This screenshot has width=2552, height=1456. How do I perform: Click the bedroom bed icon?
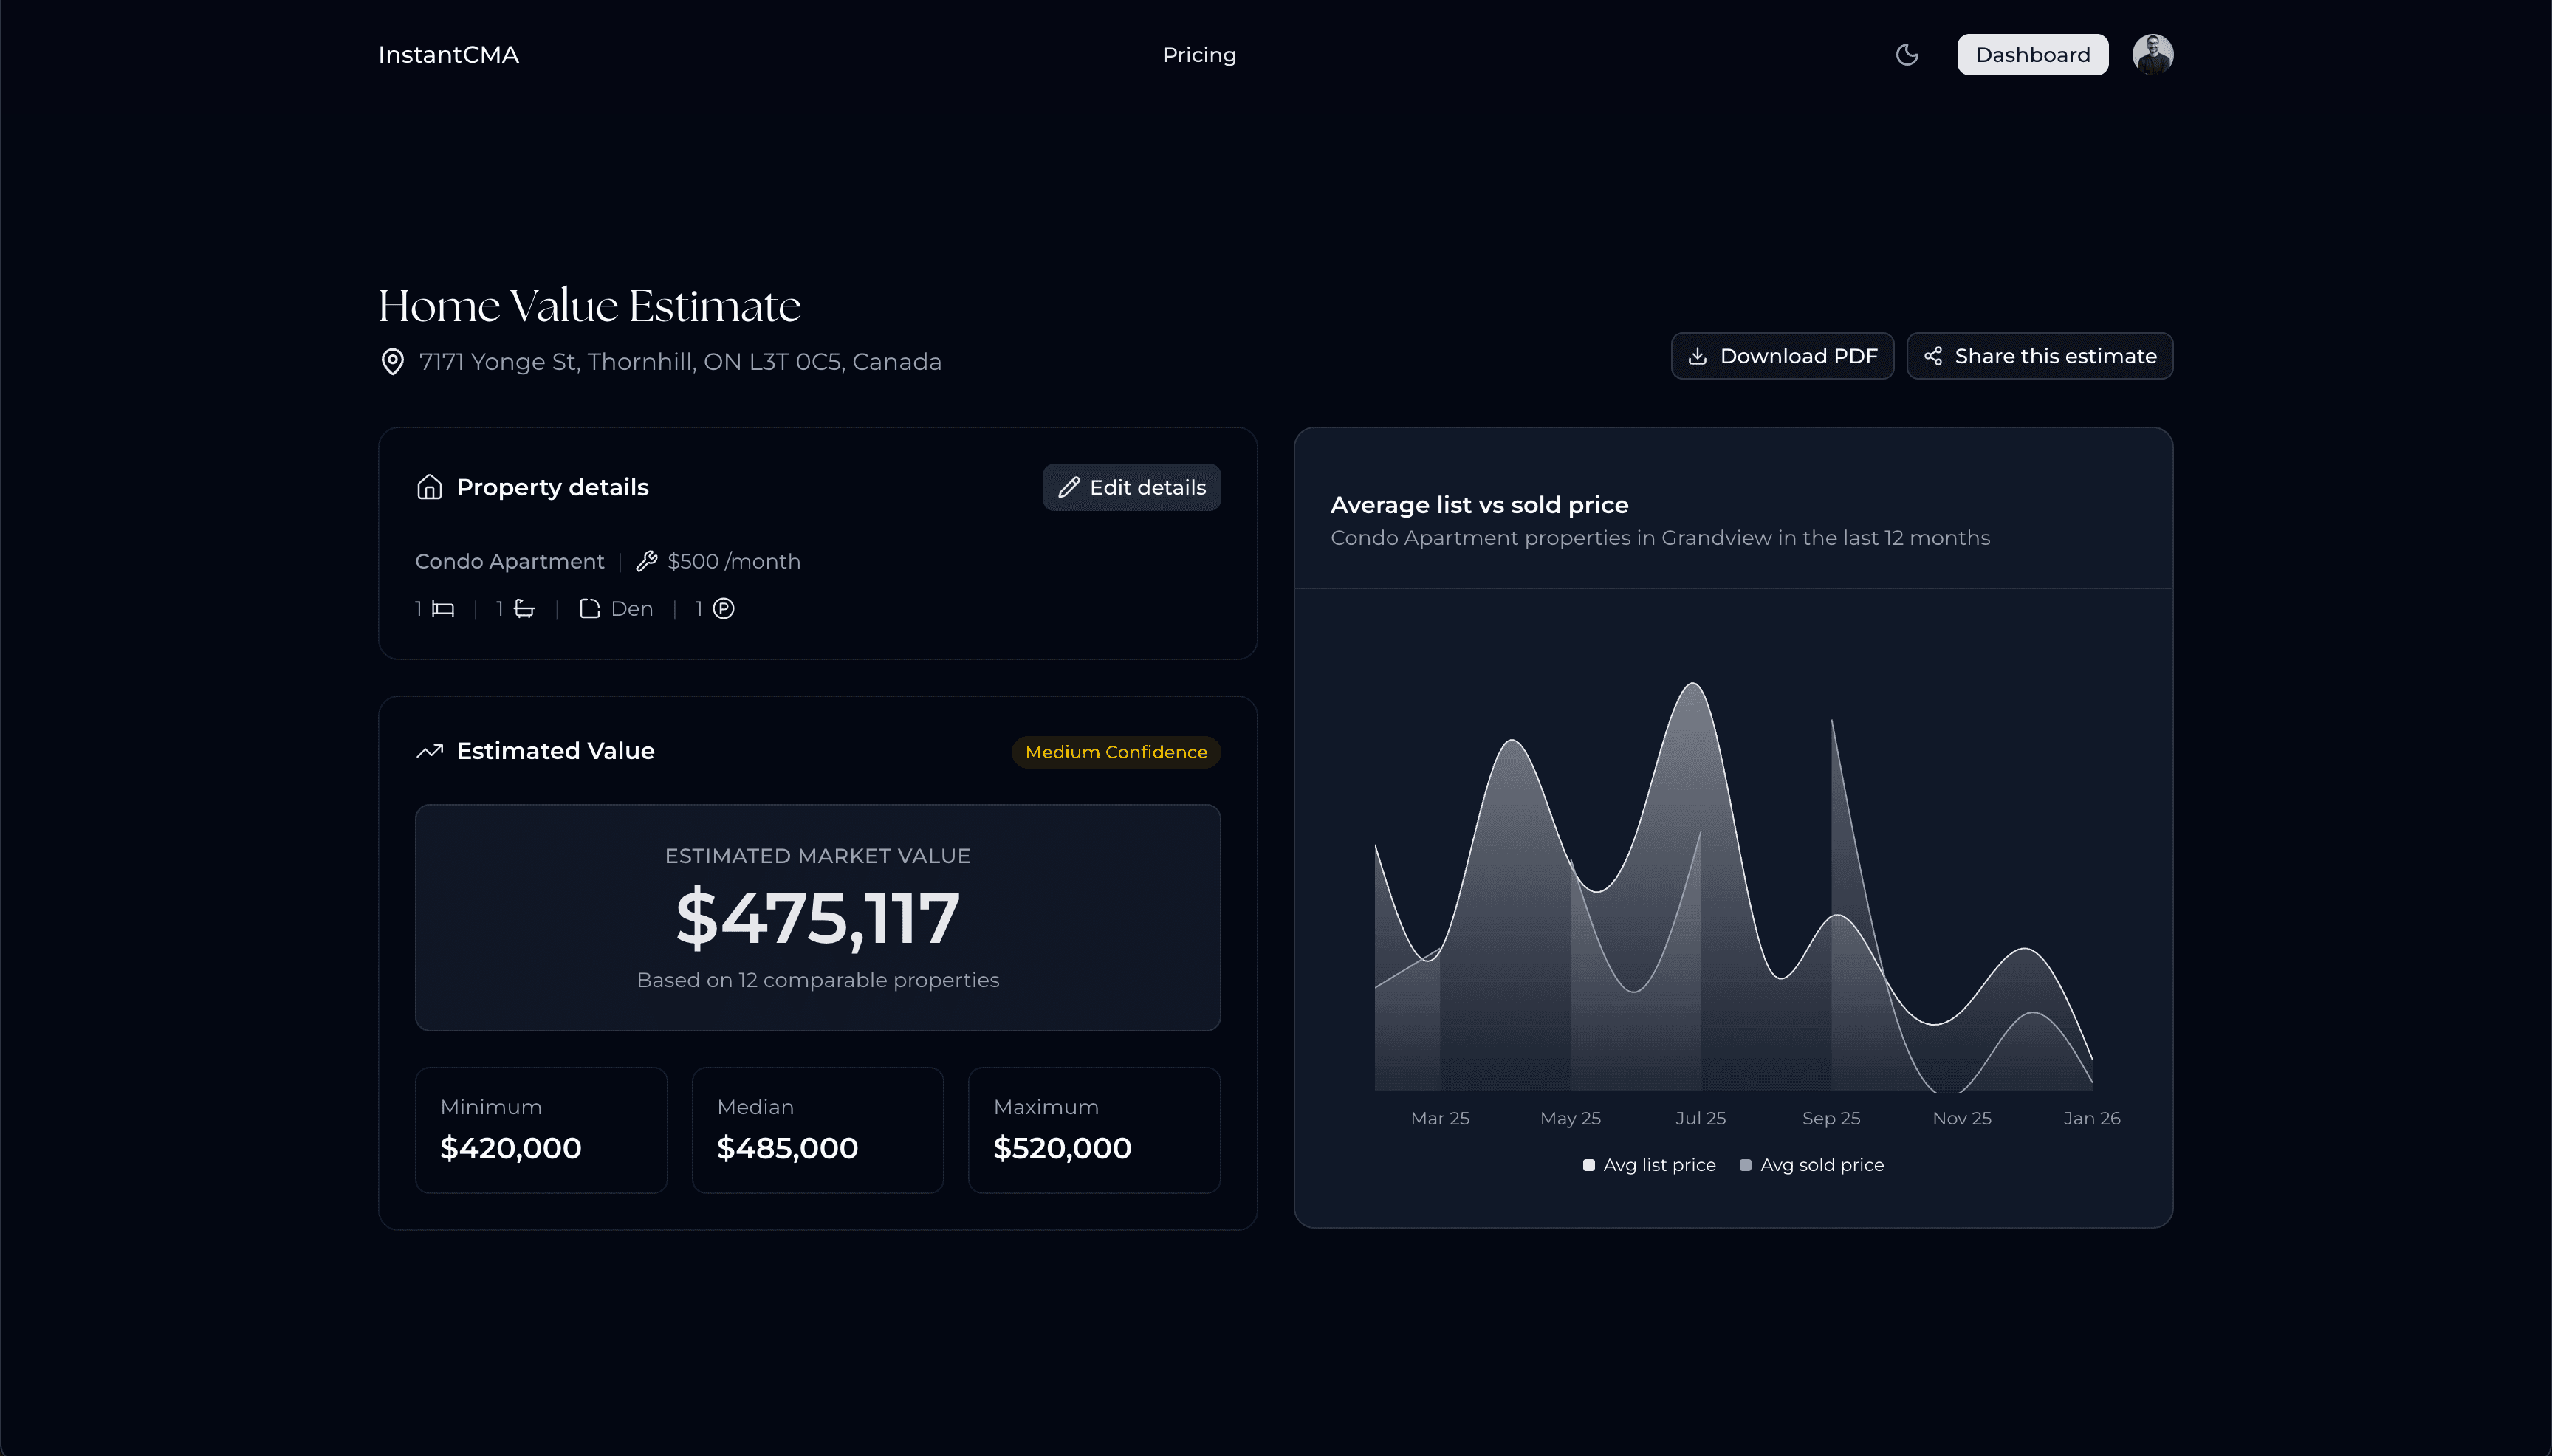(443, 609)
